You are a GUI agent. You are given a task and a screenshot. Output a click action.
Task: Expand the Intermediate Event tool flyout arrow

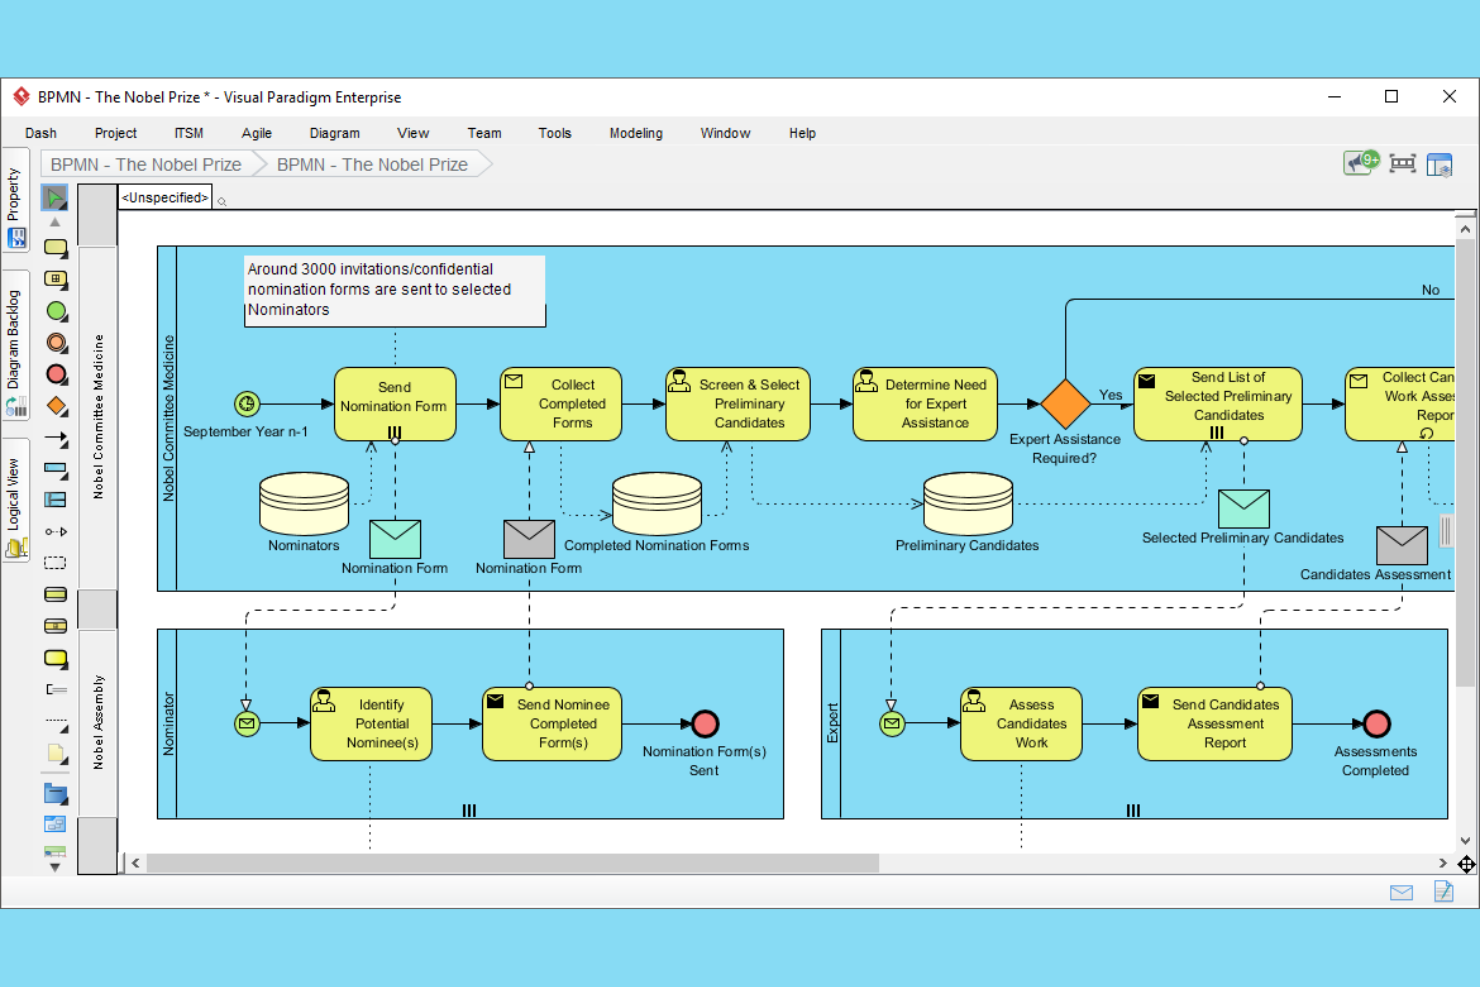tap(64, 350)
